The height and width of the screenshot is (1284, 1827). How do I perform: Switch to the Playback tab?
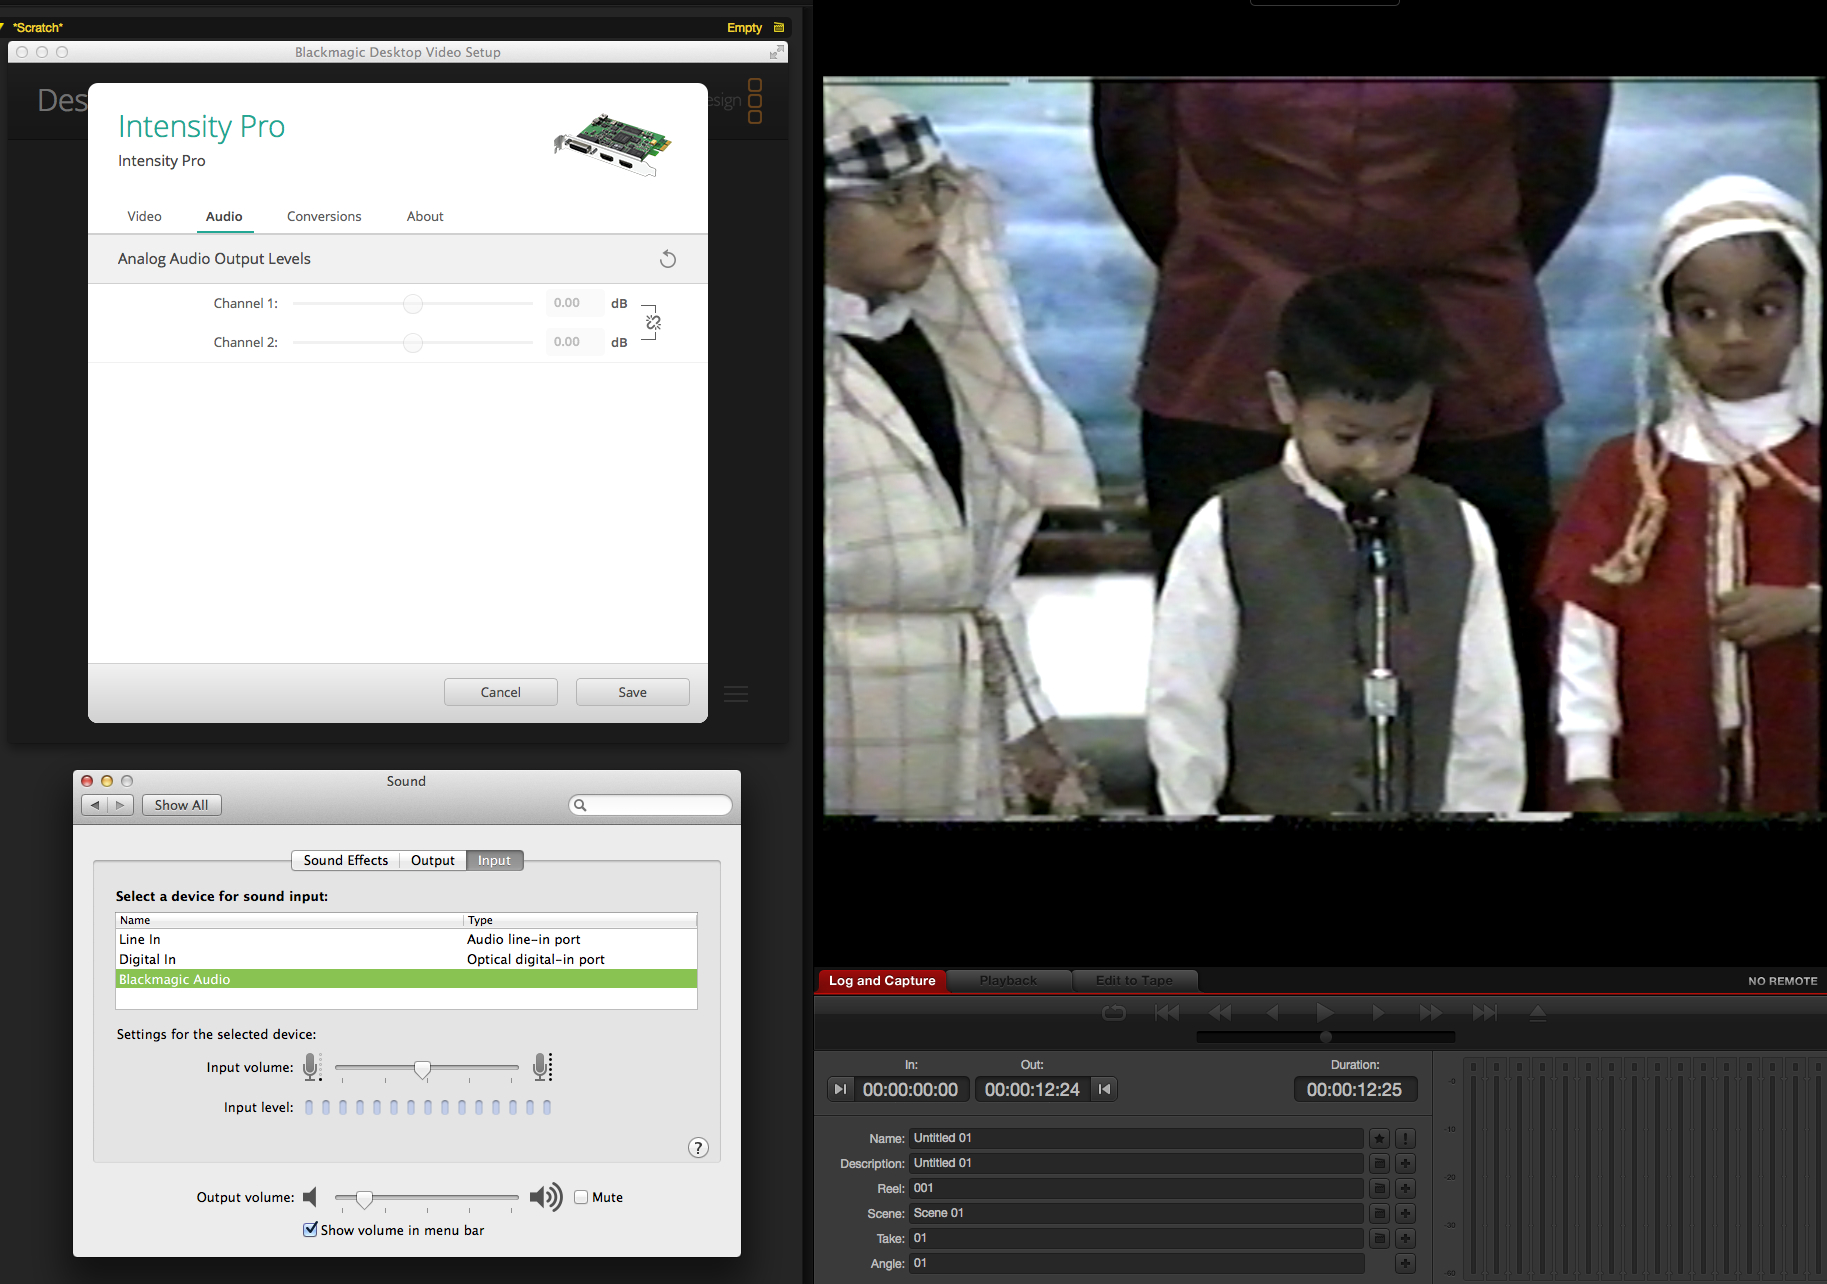1008,980
